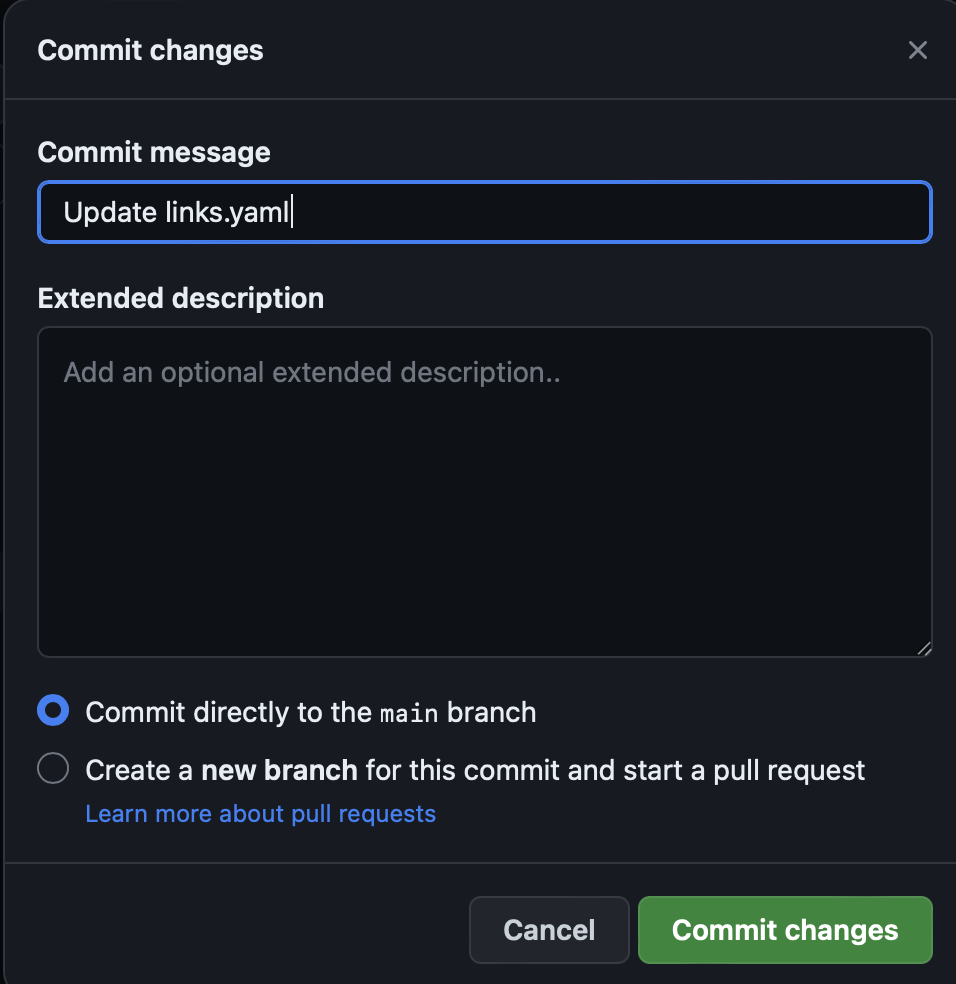Image resolution: width=956 pixels, height=984 pixels.
Task: Select the create new branch radio button
Action: (53, 769)
